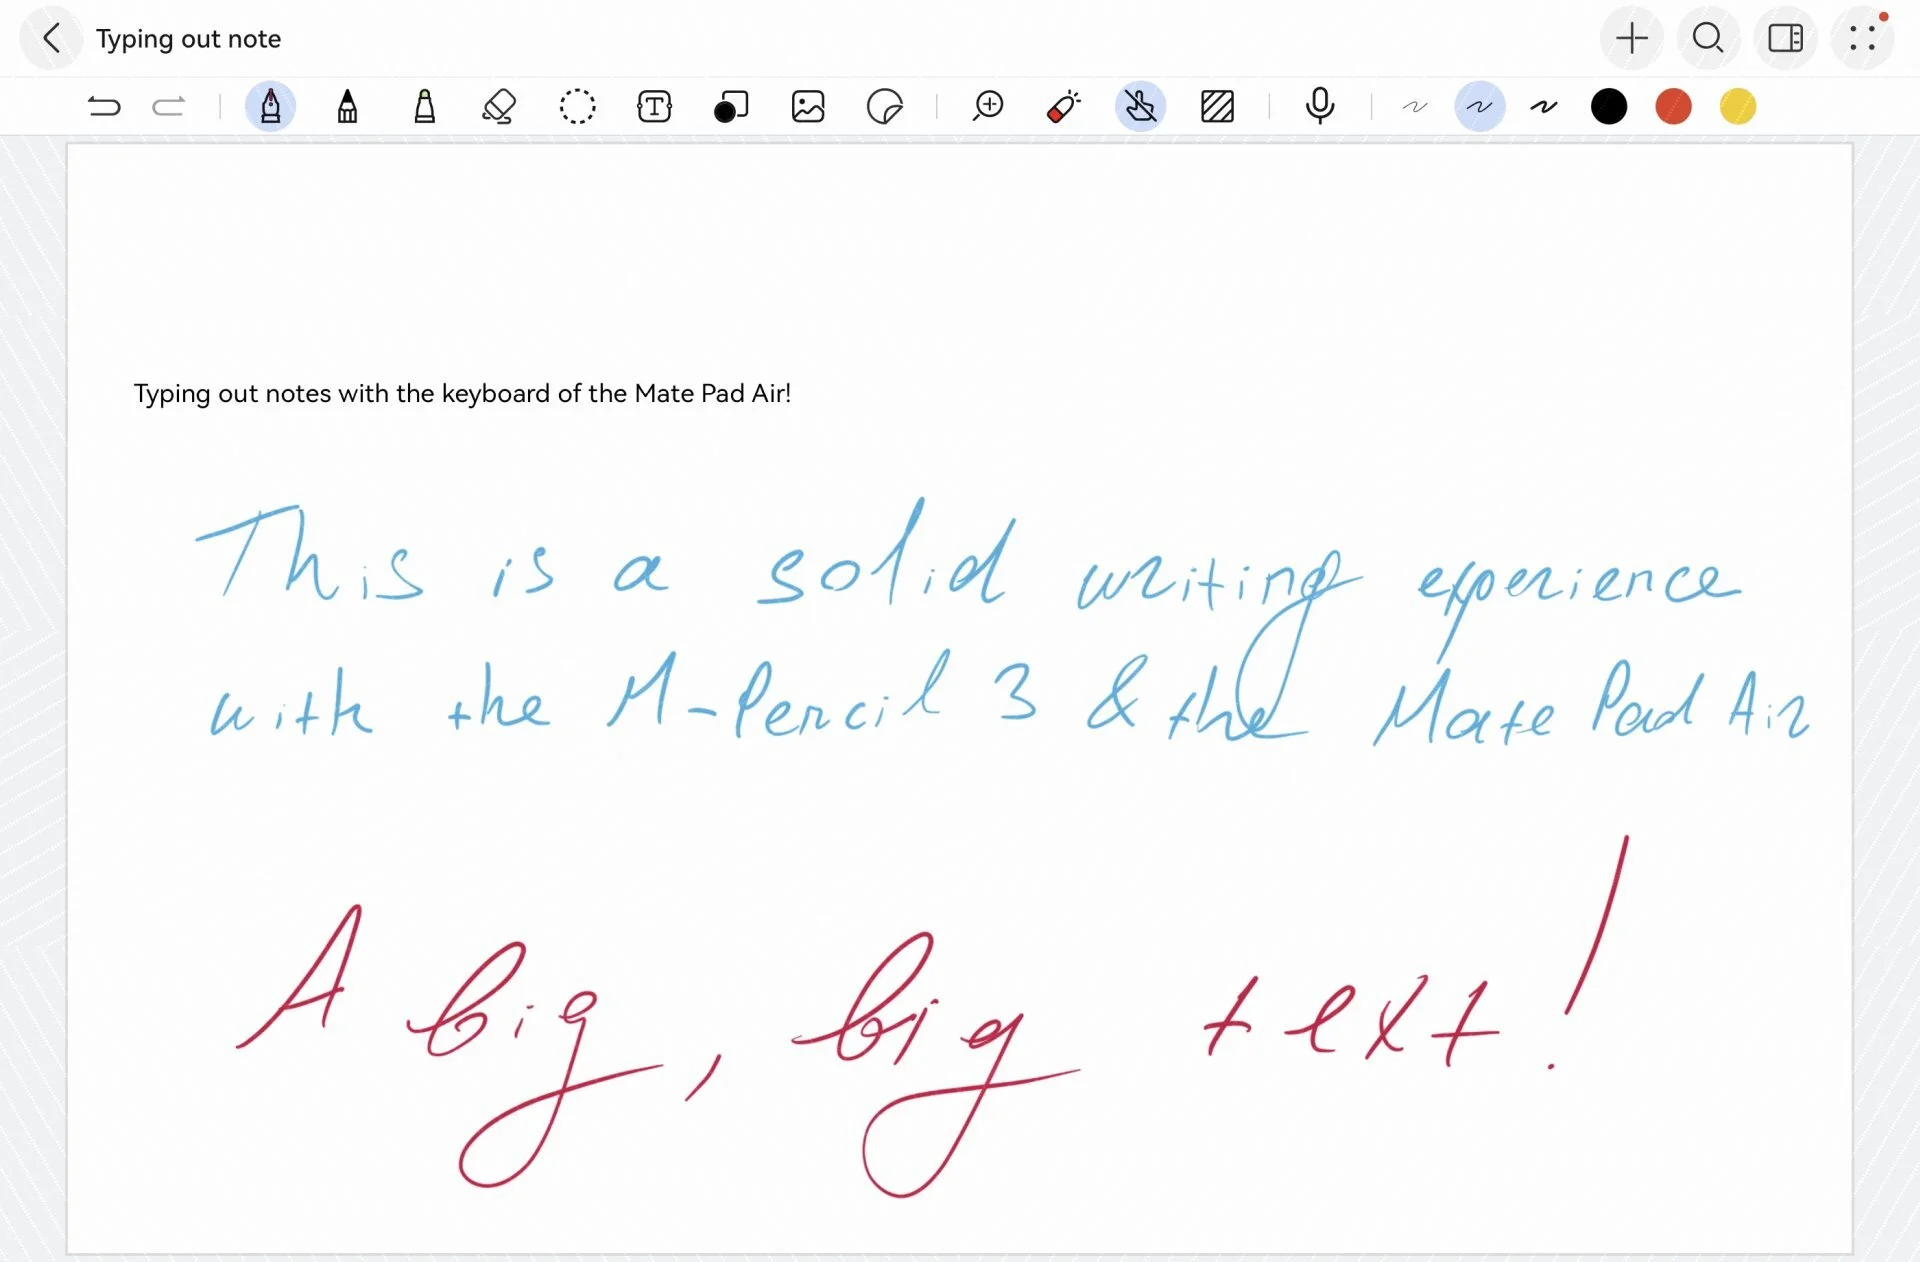Open the split view panel icon
Viewport: 1920px width, 1262px height.
click(x=1785, y=39)
